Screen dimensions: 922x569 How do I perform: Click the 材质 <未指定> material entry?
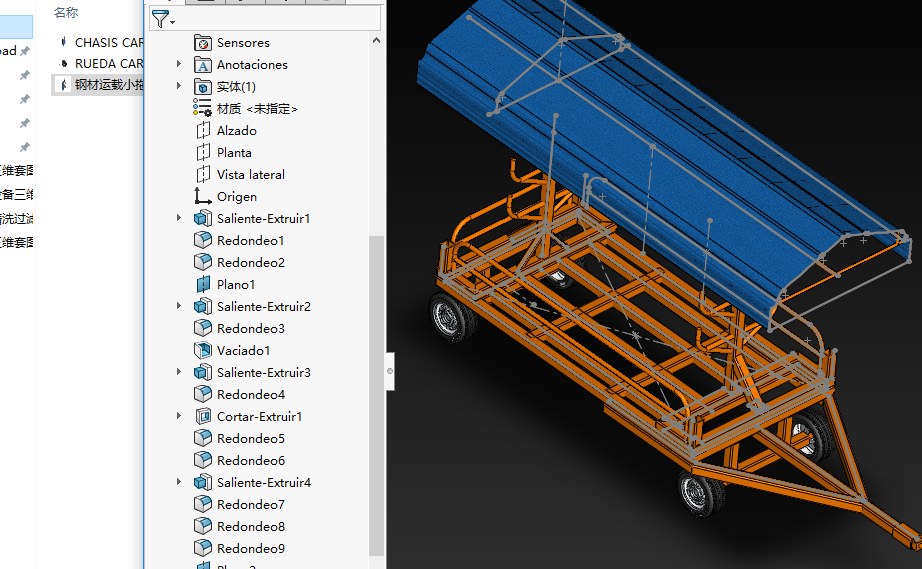pyautogui.click(x=257, y=109)
